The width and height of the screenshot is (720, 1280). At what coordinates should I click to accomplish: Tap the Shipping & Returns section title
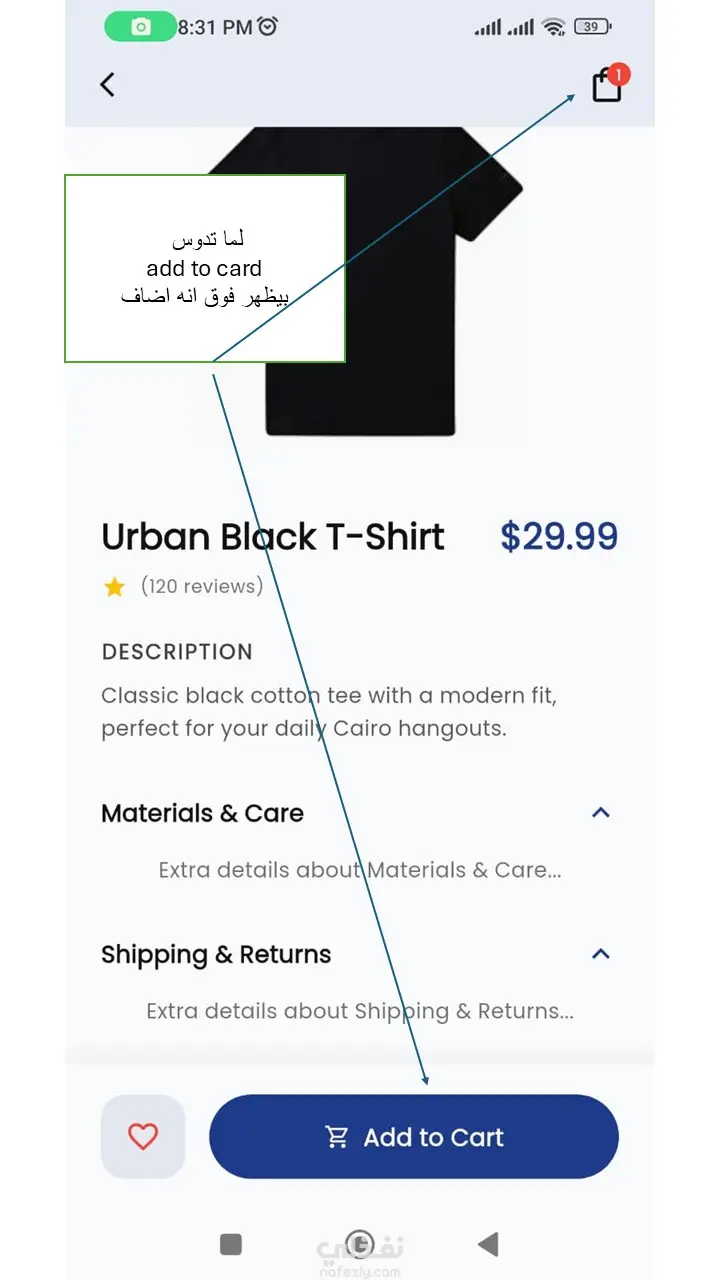[x=216, y=954]
